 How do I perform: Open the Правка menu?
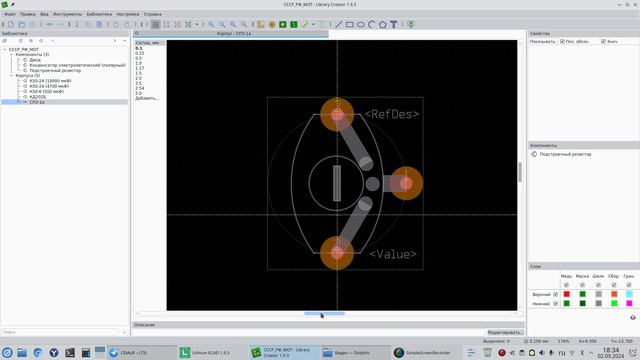point(28,14)
